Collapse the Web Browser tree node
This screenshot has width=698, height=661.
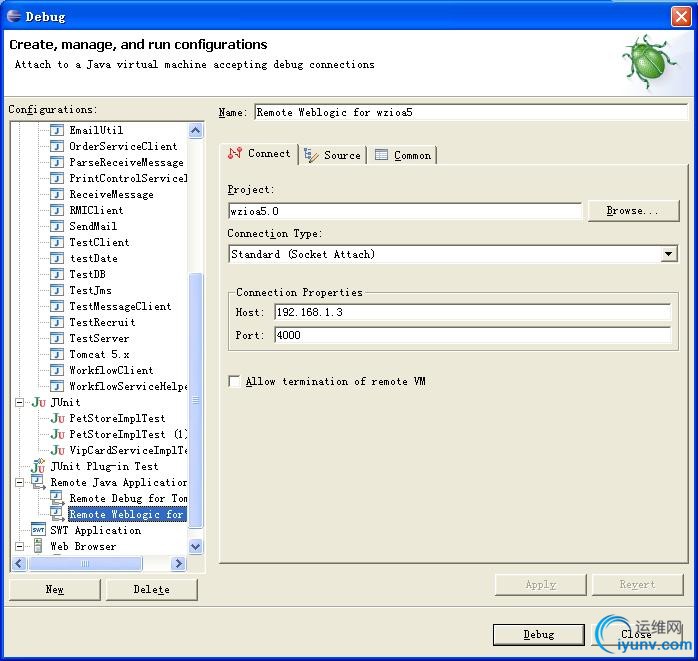tap(20, 546)
